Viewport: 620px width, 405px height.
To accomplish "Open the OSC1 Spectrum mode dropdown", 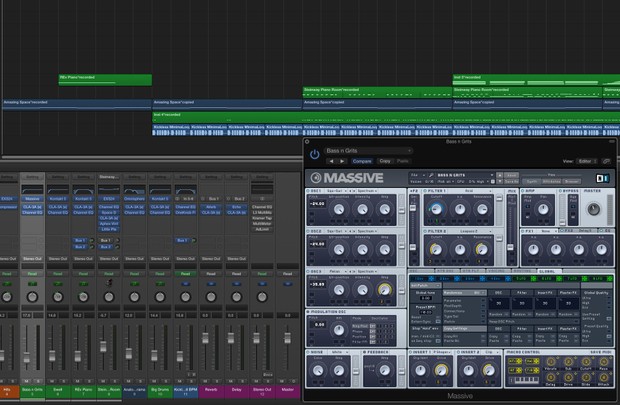I will tap(368, 191).
